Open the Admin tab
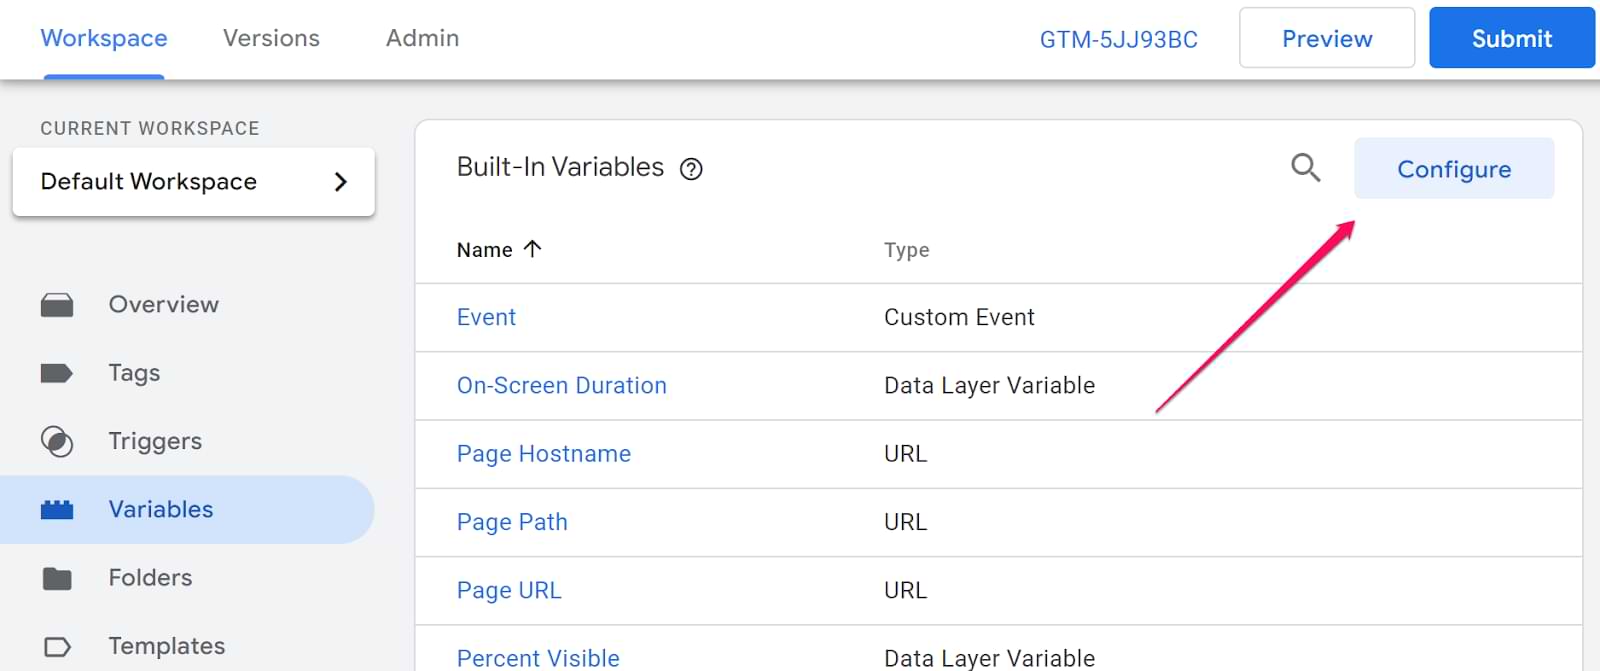The image size is (1600, 671). (x=422, y=38)
